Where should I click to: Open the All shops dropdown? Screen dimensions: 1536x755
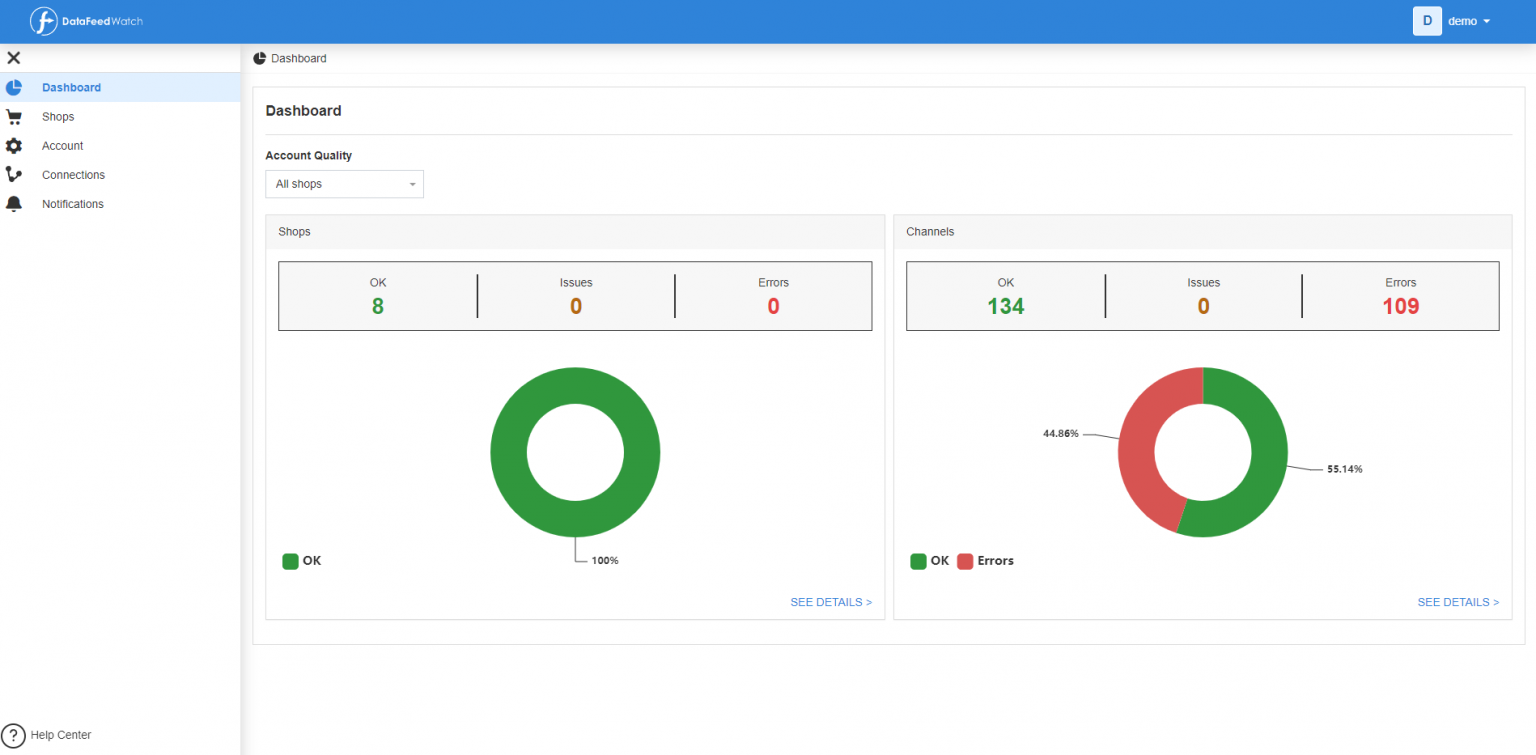[344, 184]
